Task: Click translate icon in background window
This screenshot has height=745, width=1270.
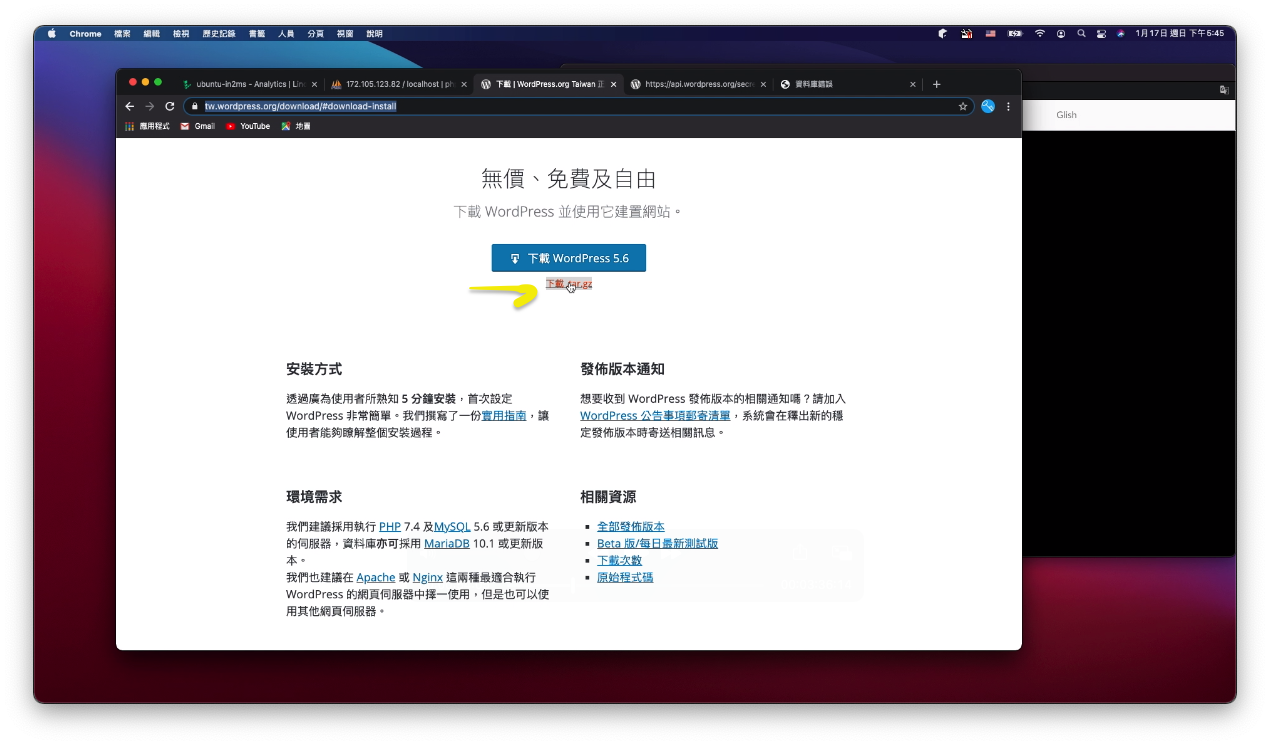Action: click(x=1224, y=90)
